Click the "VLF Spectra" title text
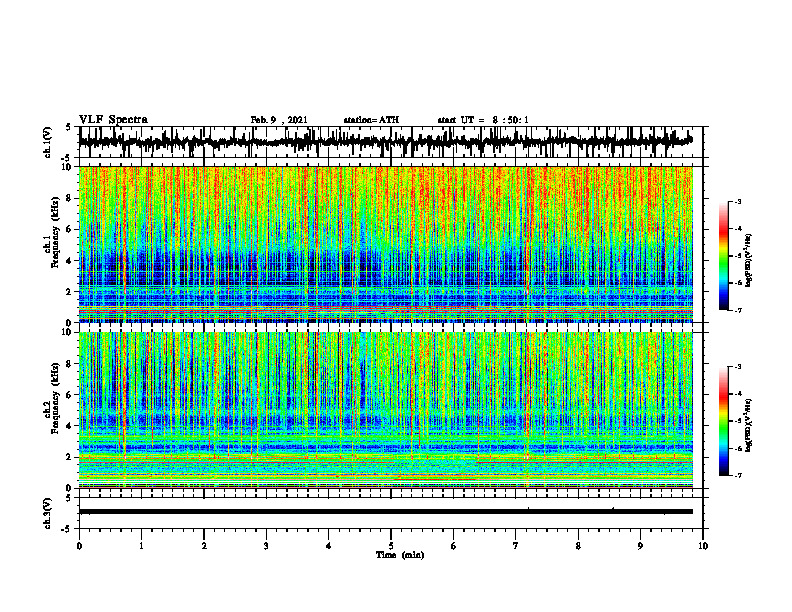Screen dimensions: 792x612 [113, 120]
